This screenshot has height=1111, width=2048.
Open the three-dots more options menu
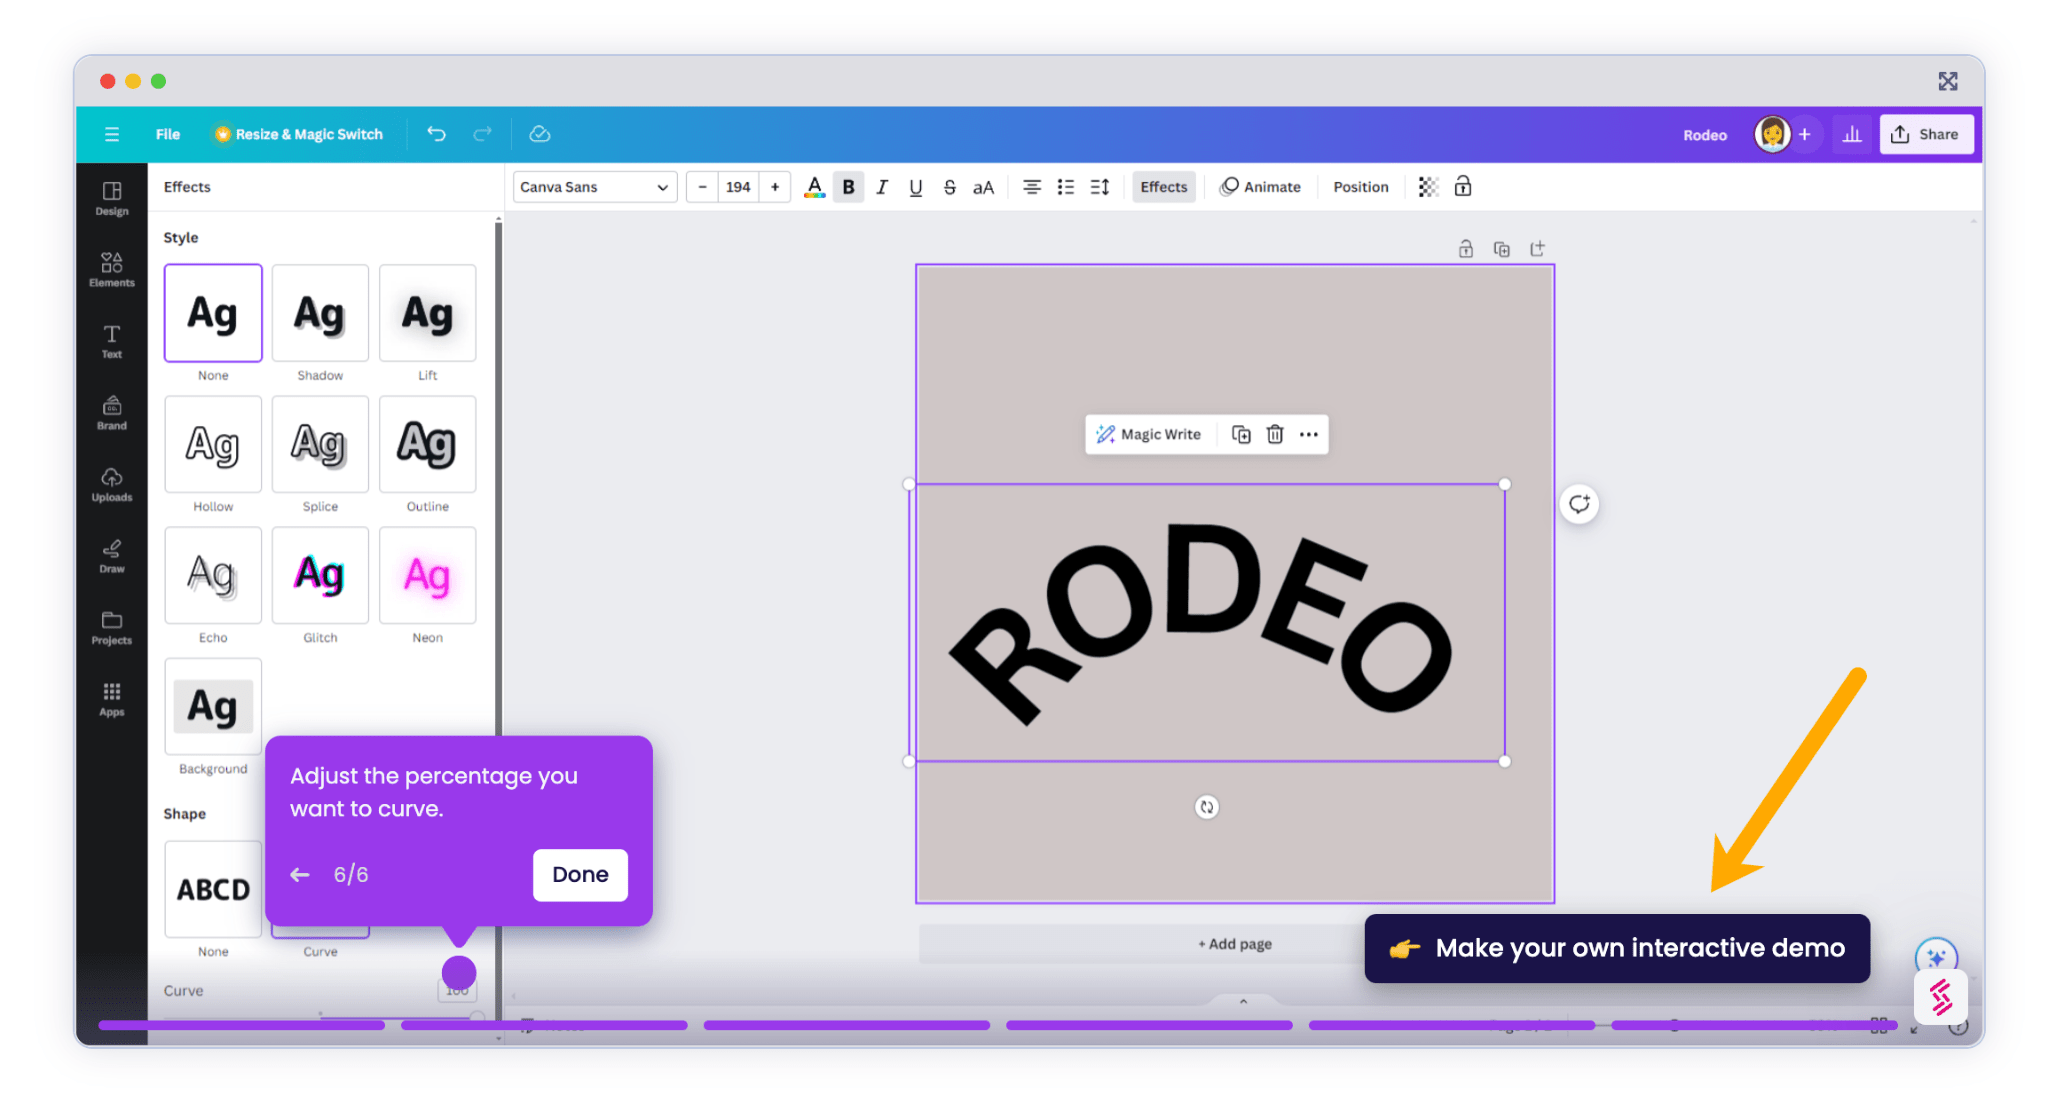(x=1308, y=434)
